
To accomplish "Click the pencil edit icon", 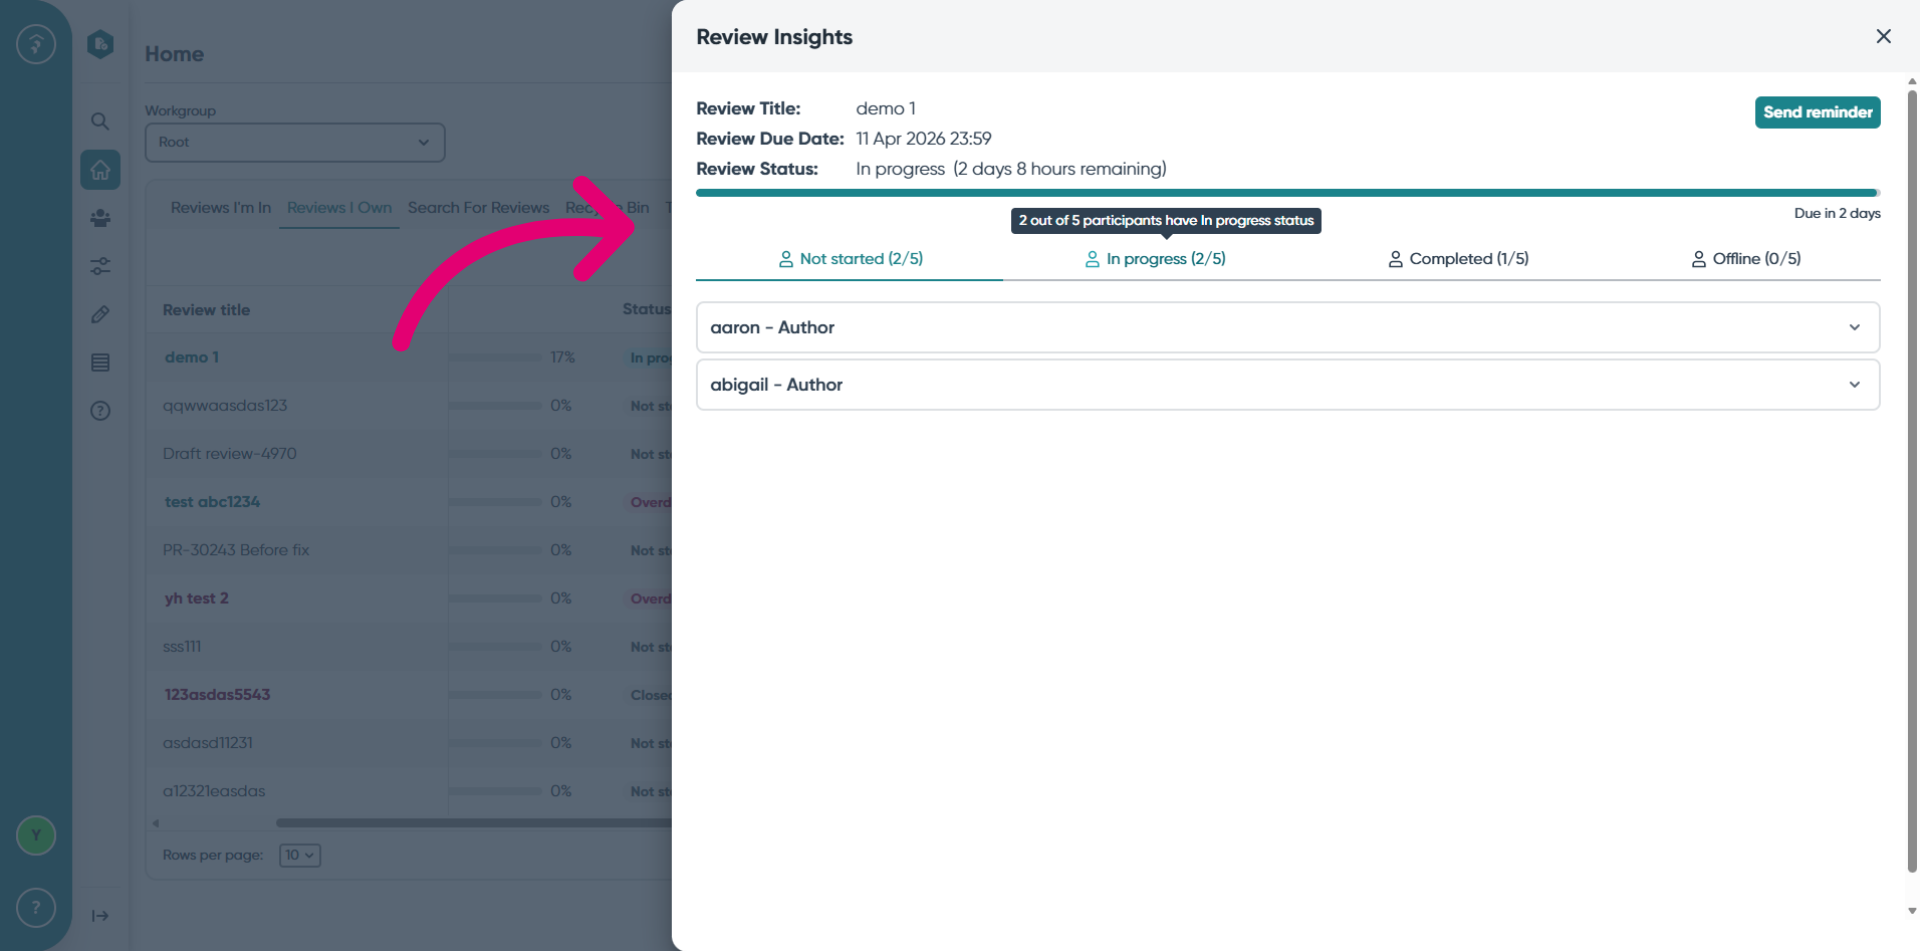I will coord(100,314).
